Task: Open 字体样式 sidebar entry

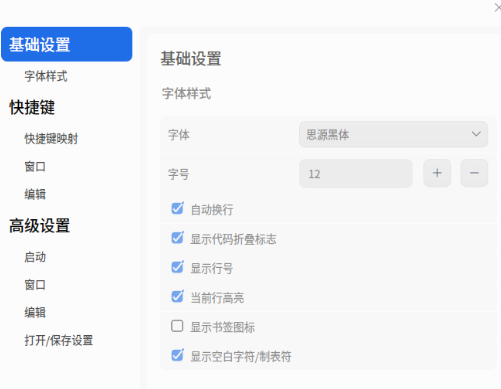Action: click(46, 76)
